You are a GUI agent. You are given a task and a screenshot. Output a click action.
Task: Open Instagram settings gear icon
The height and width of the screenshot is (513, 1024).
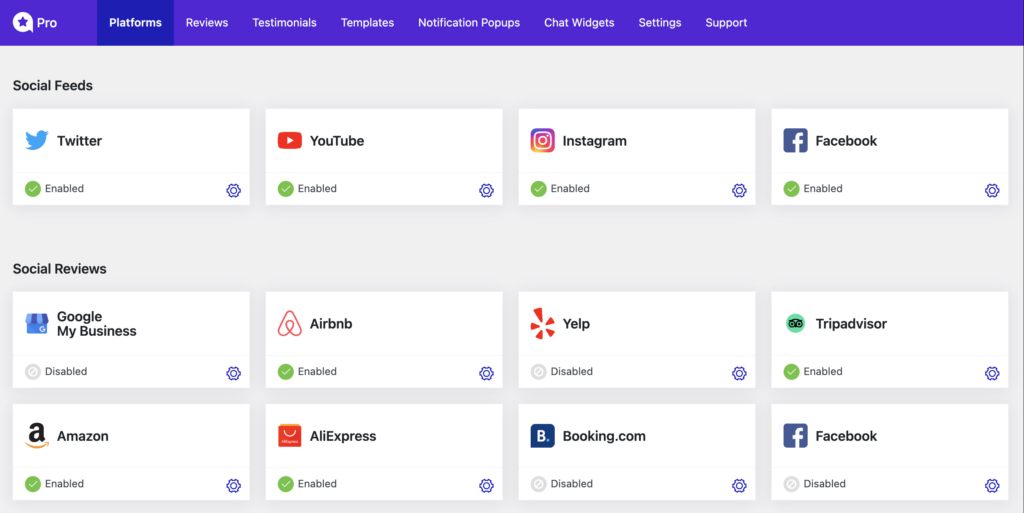pyautogui.click(x=739, y=191)
